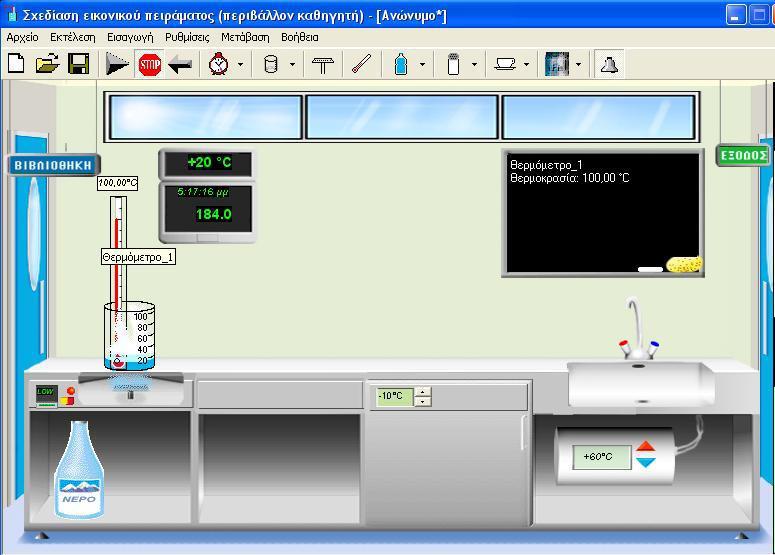This screenshot has height=555, width=775.
Task: Create a new experiment file
Action: pyautogui.click(x=16, y=64)
